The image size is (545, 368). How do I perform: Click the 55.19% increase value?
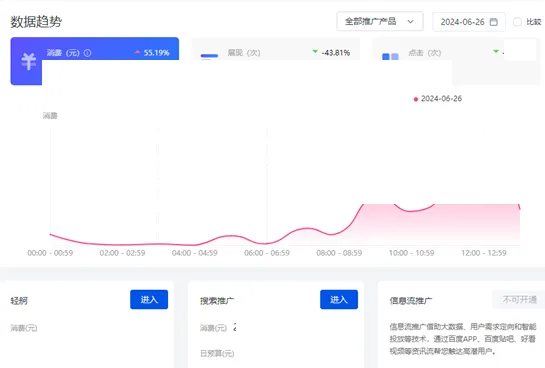[x=156, y=53]
